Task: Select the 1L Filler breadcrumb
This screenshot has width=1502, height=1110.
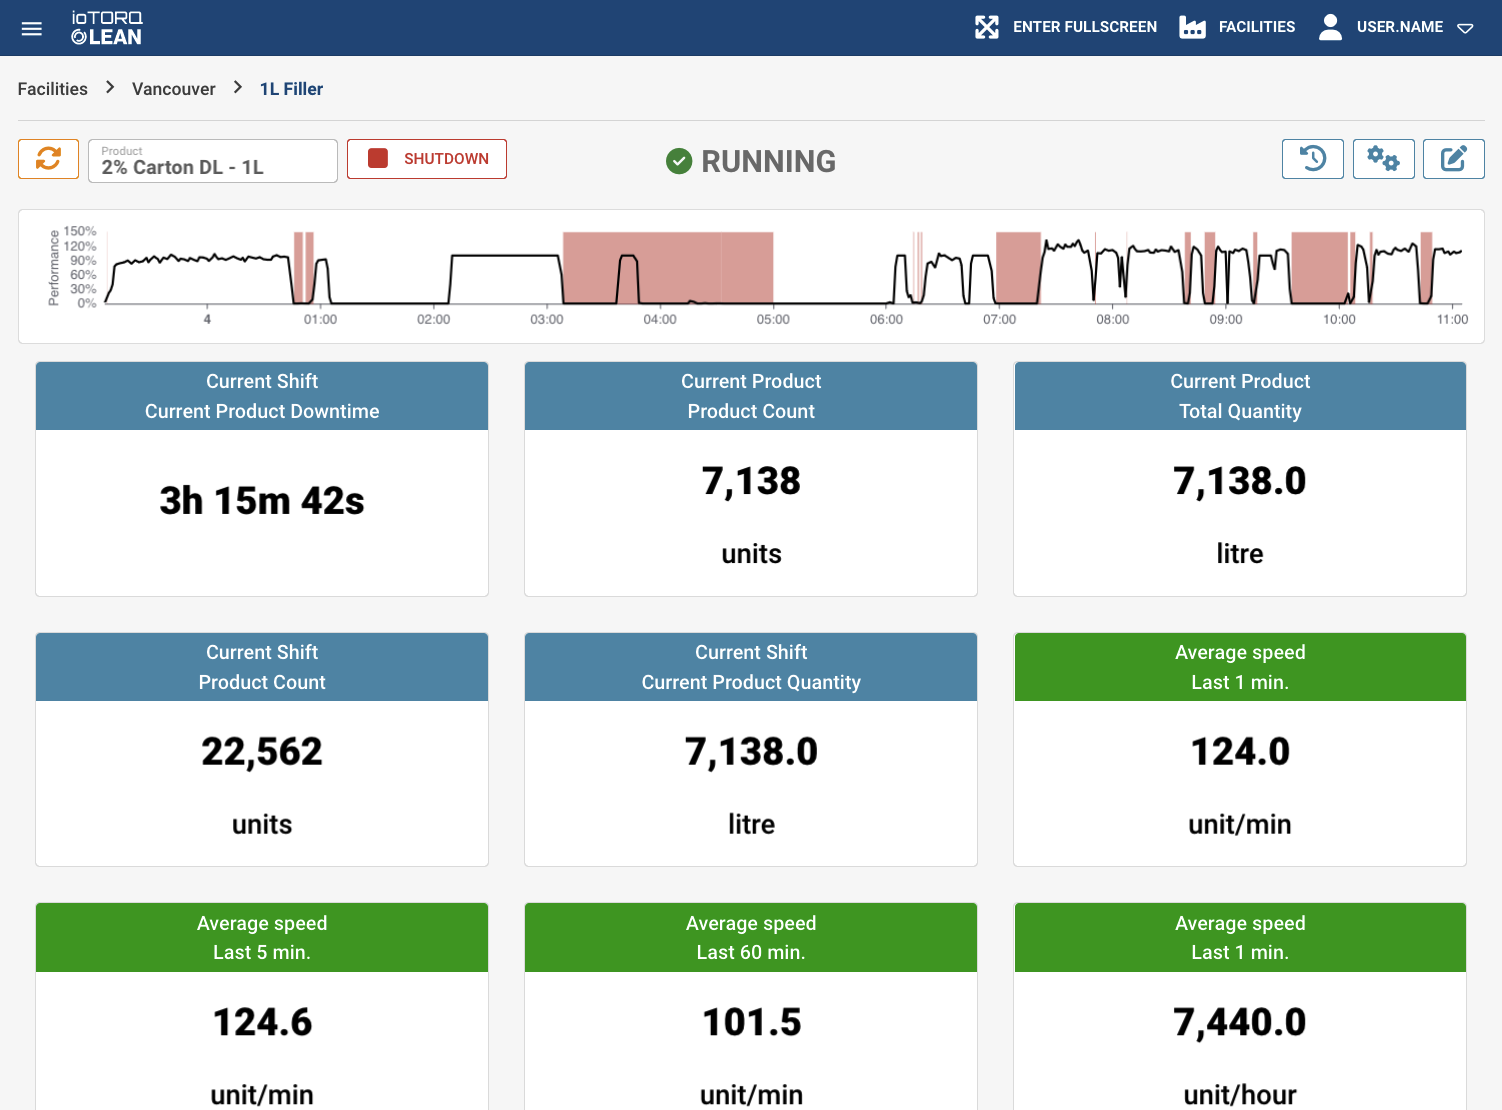Action: [291, 89]
